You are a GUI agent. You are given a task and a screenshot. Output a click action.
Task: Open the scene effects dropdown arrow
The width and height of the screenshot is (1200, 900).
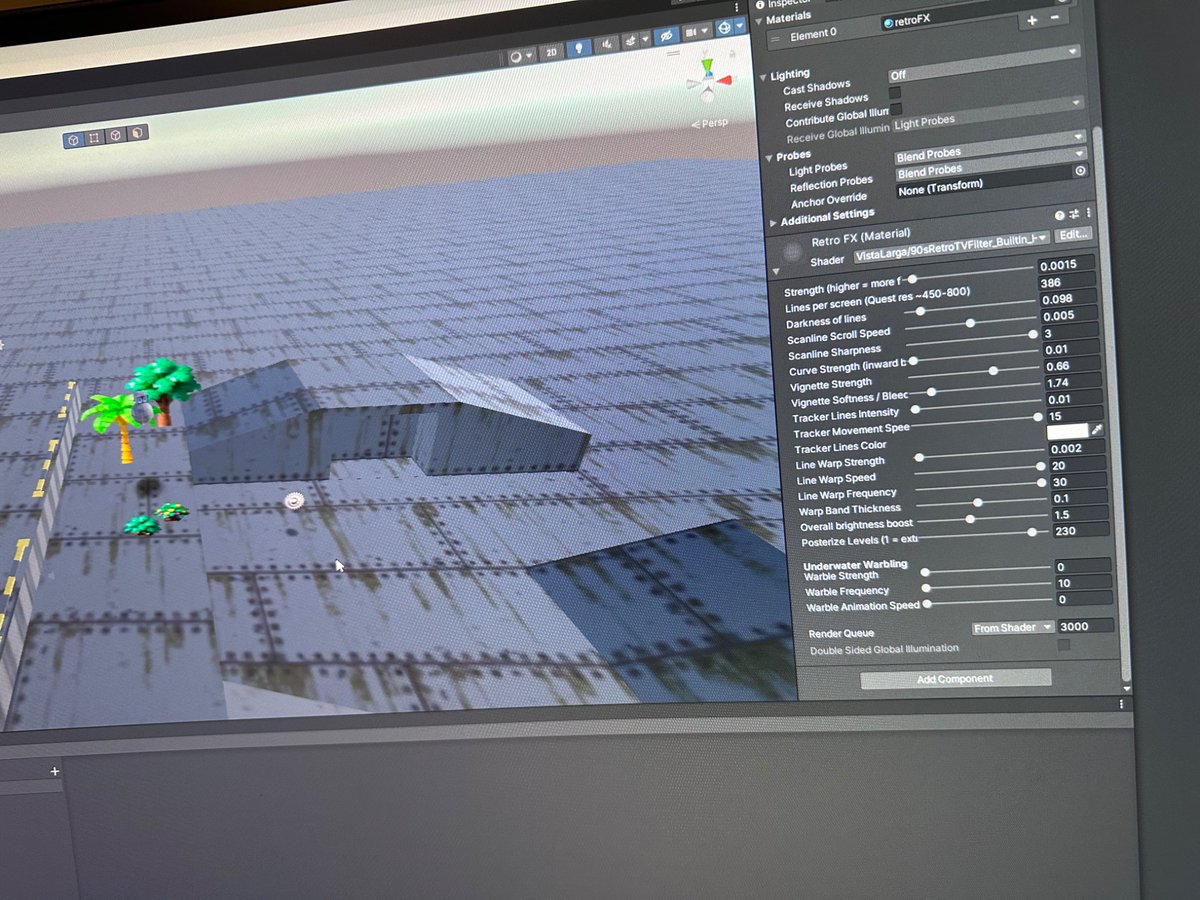645,39
